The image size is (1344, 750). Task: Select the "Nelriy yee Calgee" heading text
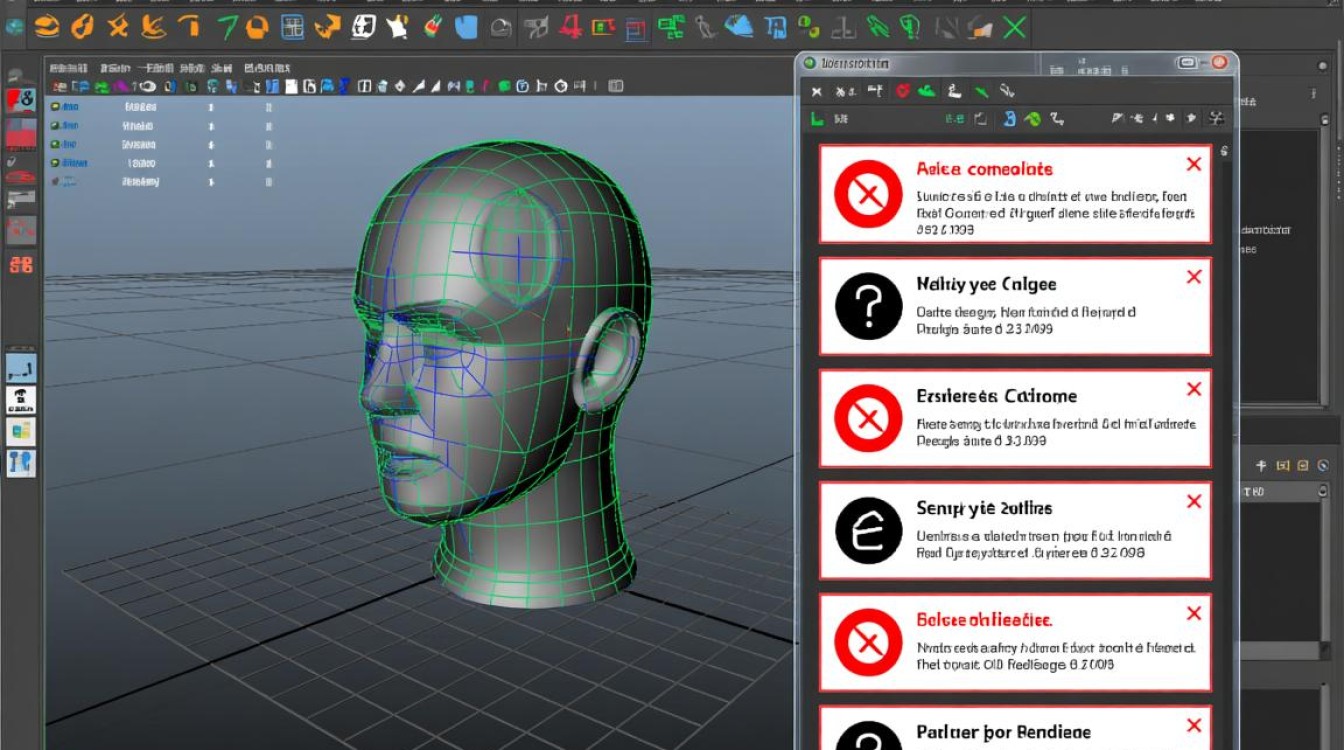[x=986, y=284]
